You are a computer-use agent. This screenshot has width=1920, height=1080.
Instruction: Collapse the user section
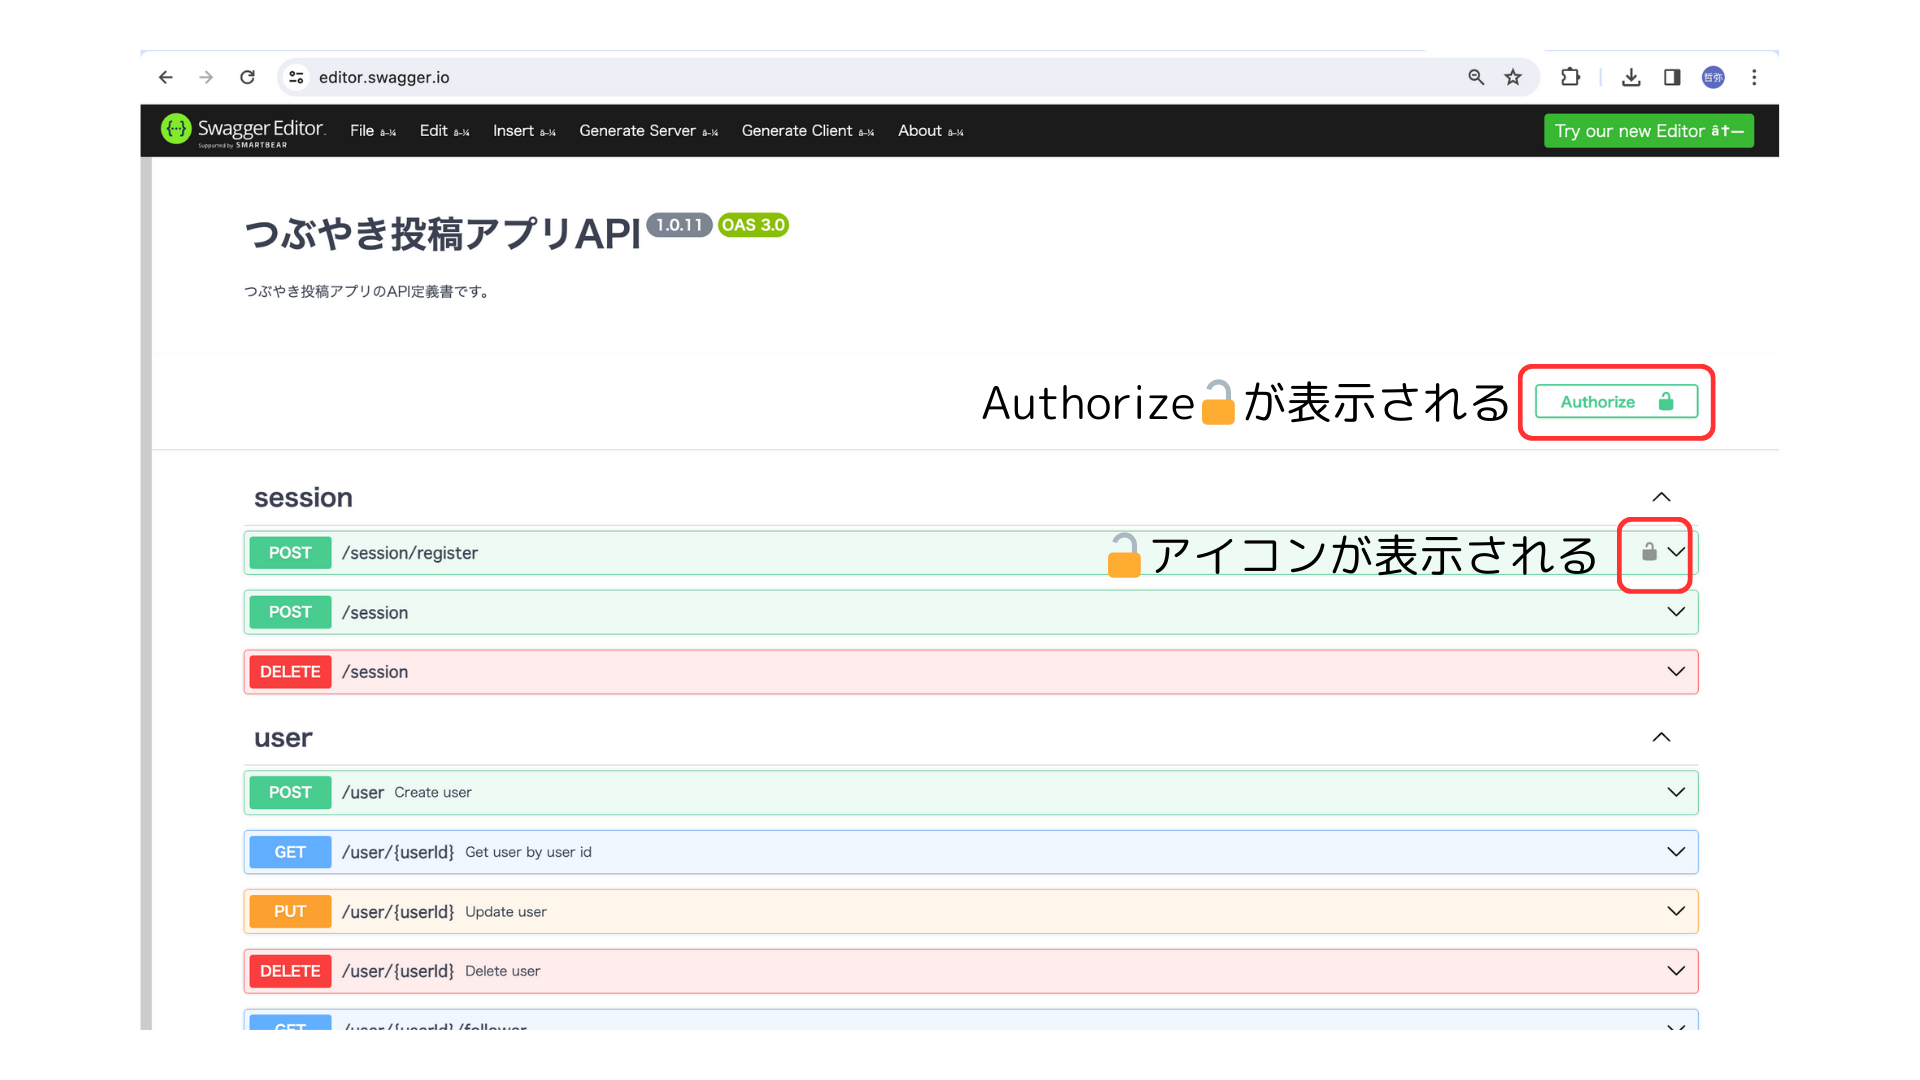coord(1661,737)
